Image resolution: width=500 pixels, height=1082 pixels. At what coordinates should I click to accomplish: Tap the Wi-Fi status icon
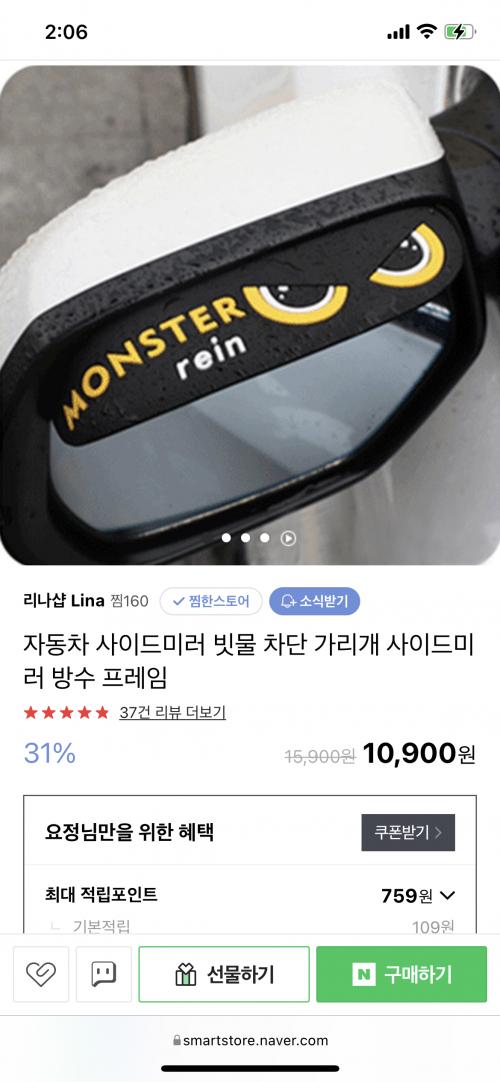point(428,31)
